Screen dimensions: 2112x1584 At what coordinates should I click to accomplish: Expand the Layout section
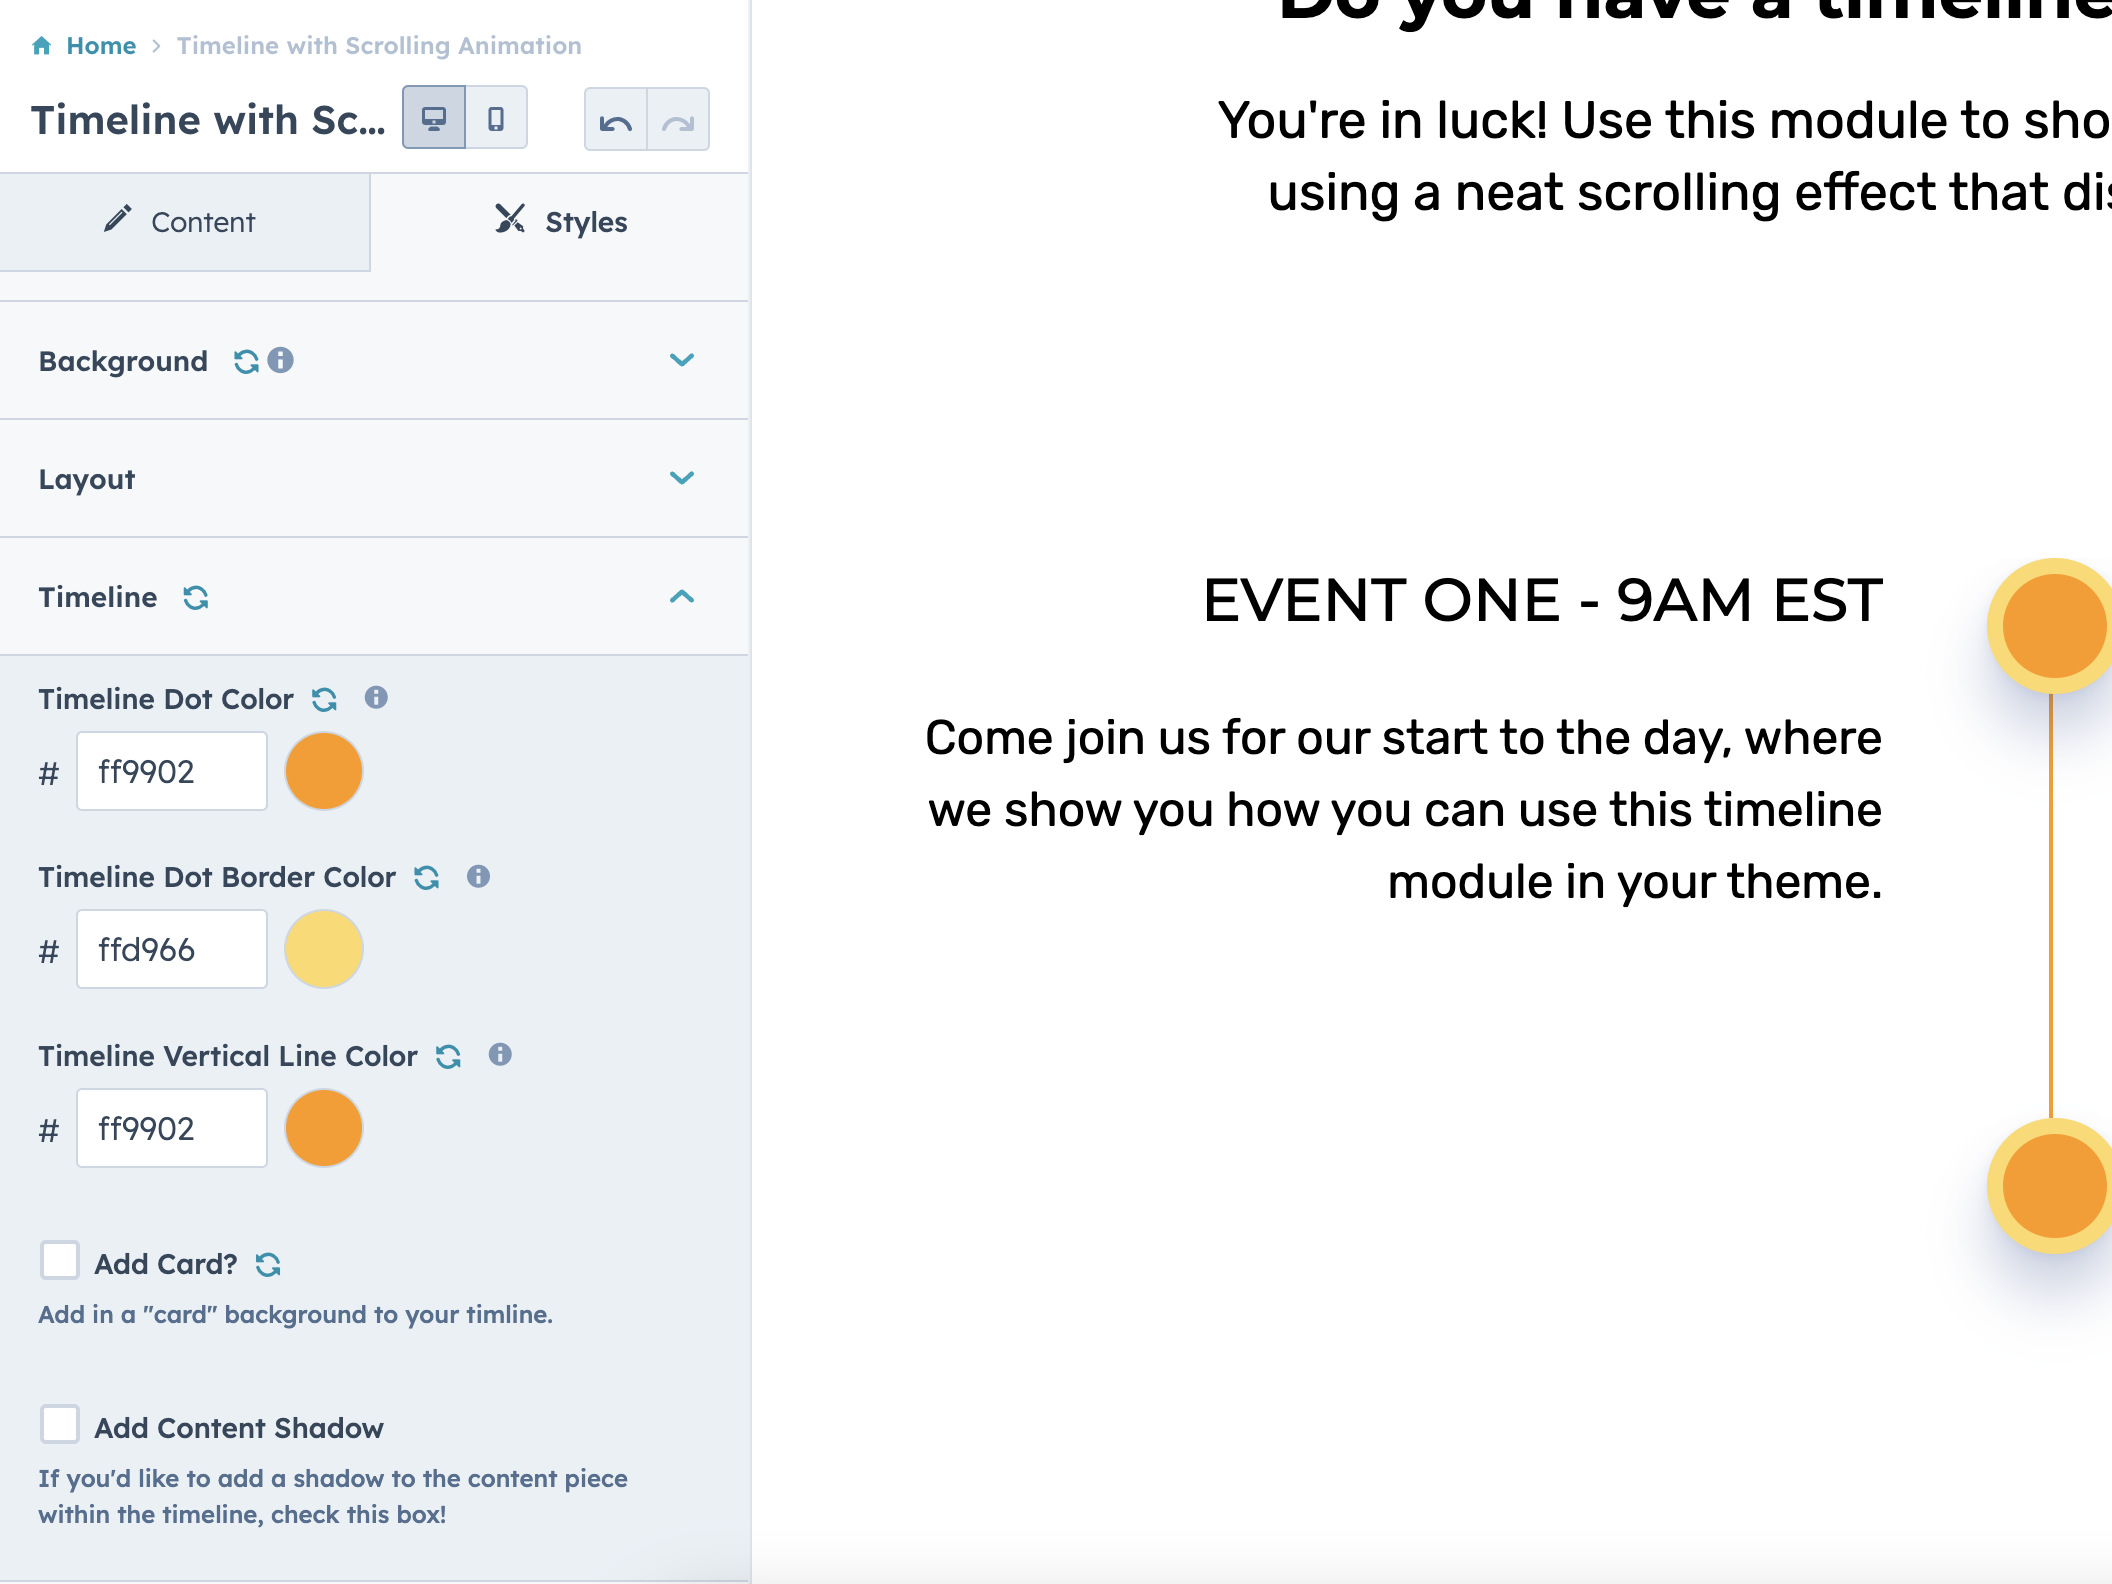(681, 478)
